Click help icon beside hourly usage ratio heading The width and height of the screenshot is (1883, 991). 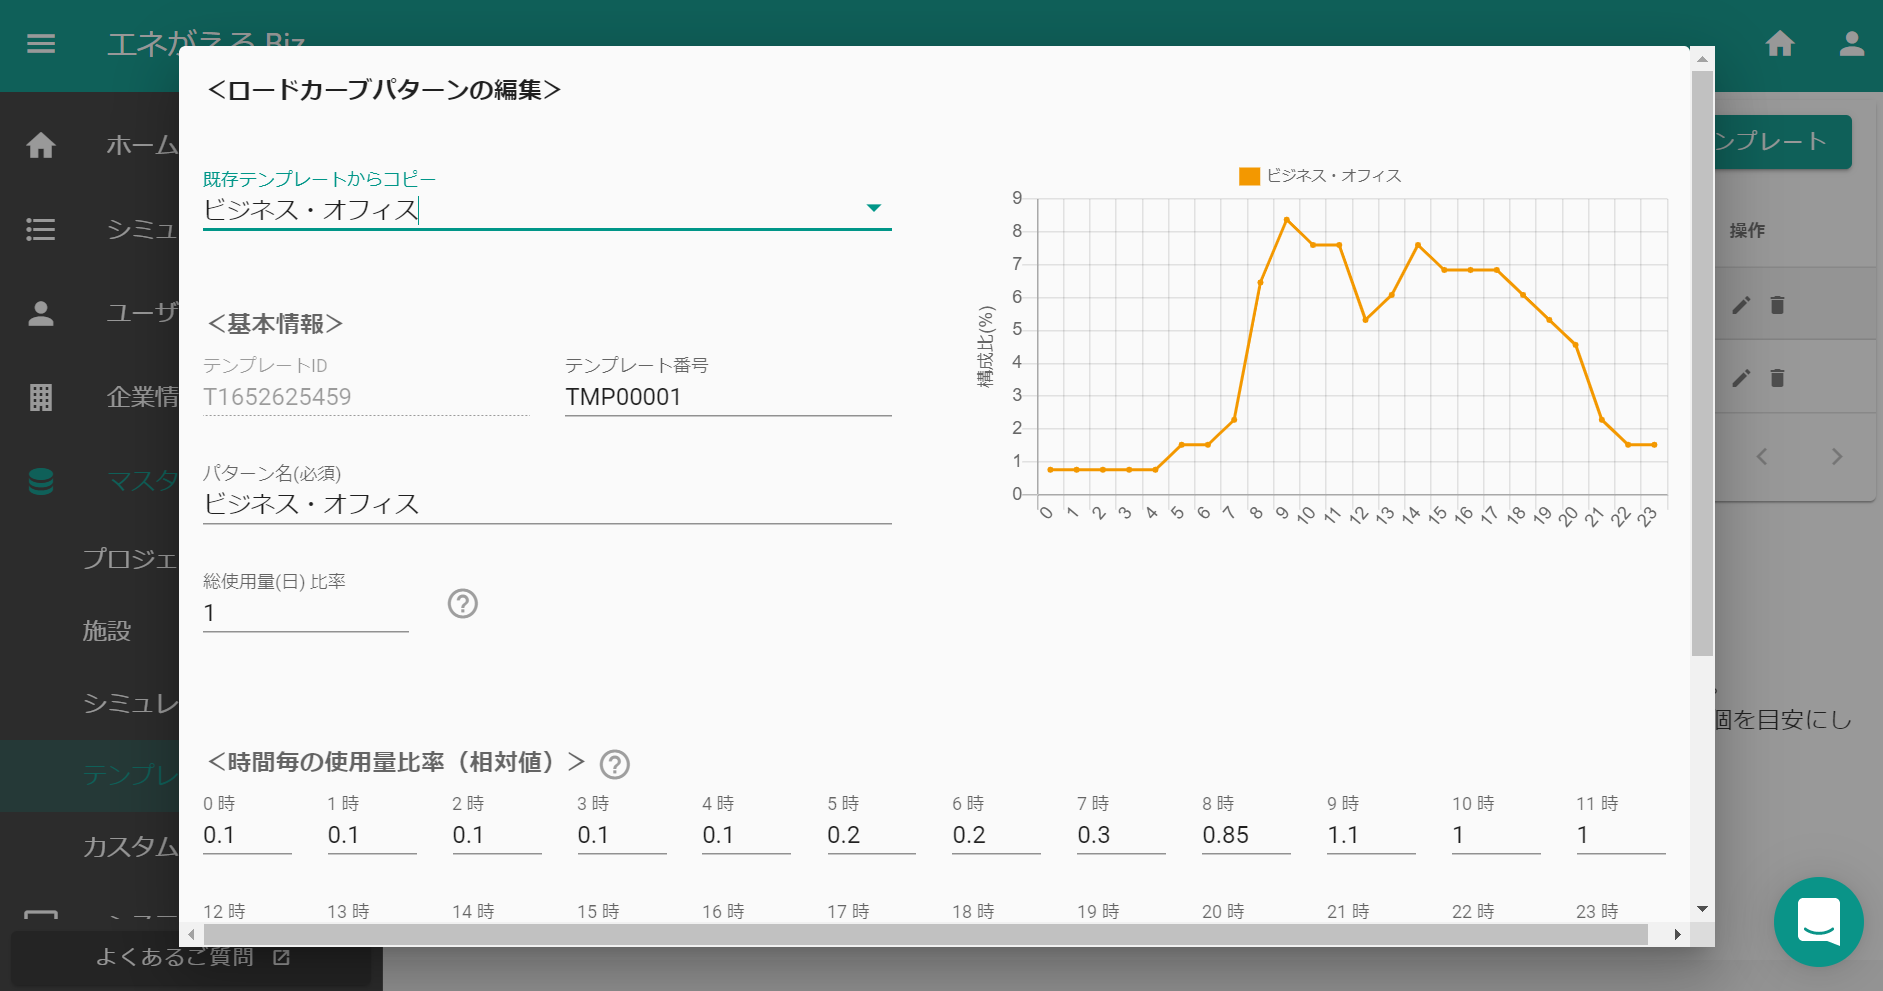click(x=614, y=765)
